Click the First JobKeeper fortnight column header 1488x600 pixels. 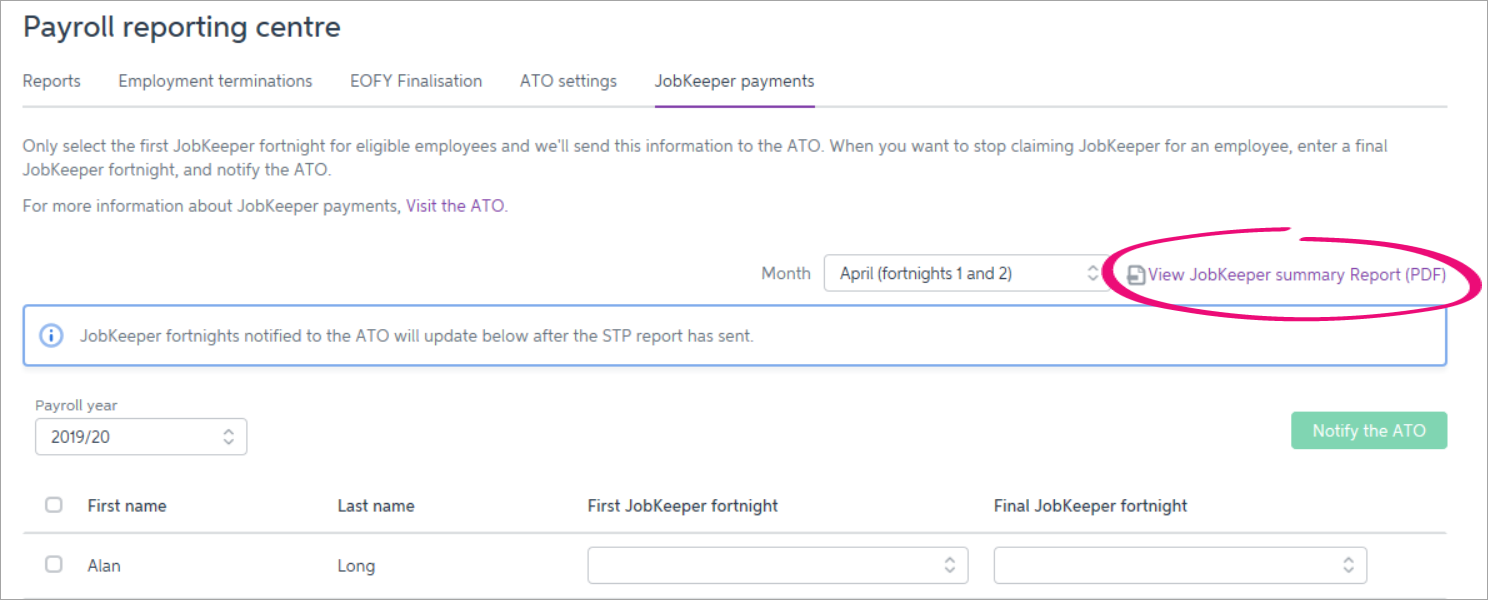(x=682, y=506)
